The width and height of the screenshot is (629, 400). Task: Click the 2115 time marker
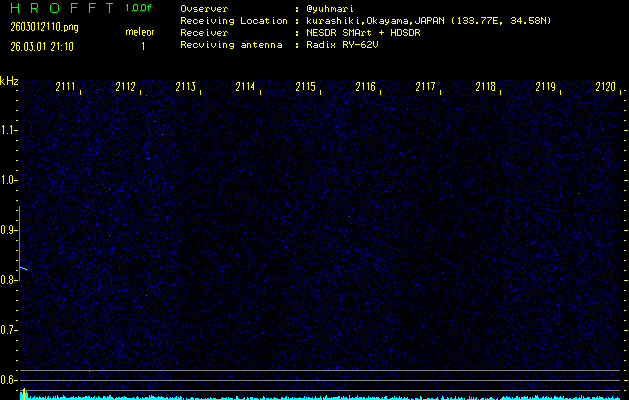tap(306, 87)
